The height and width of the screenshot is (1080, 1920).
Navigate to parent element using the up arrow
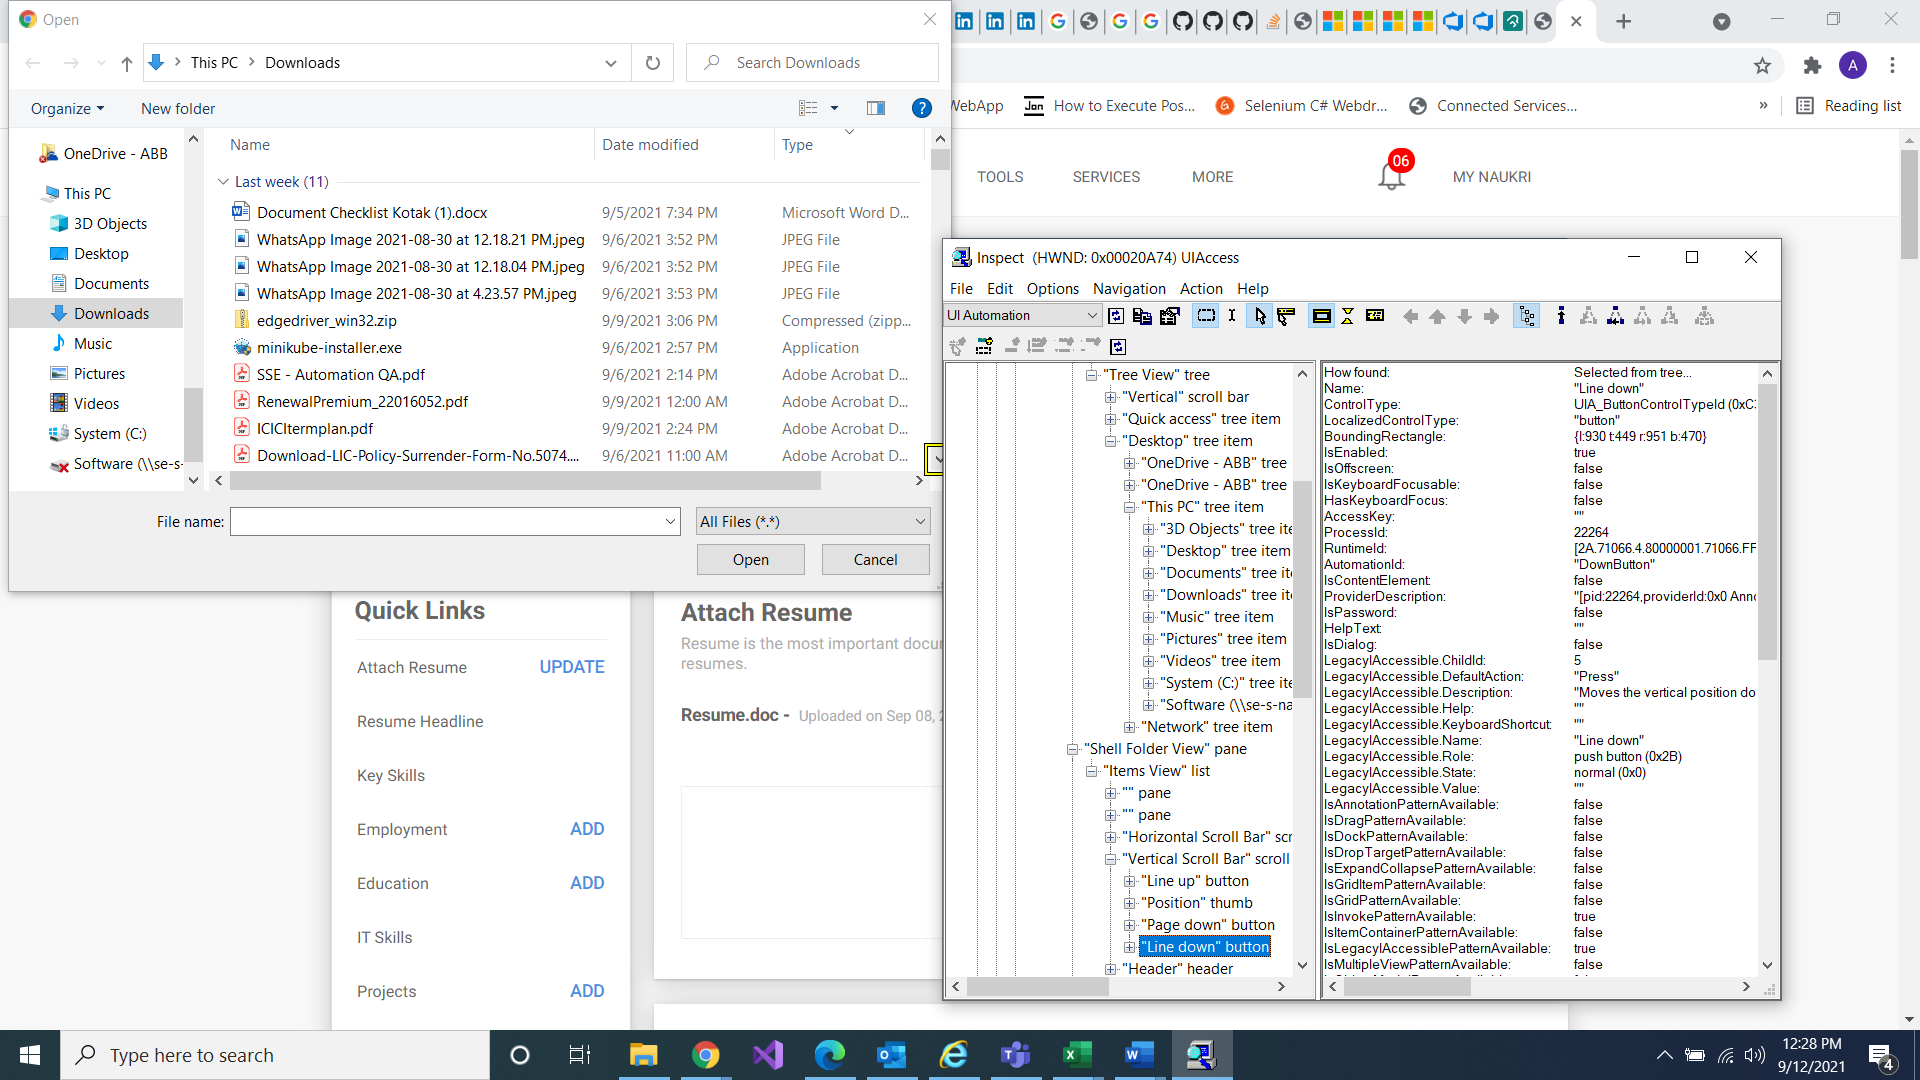[x=1438, y=316]
